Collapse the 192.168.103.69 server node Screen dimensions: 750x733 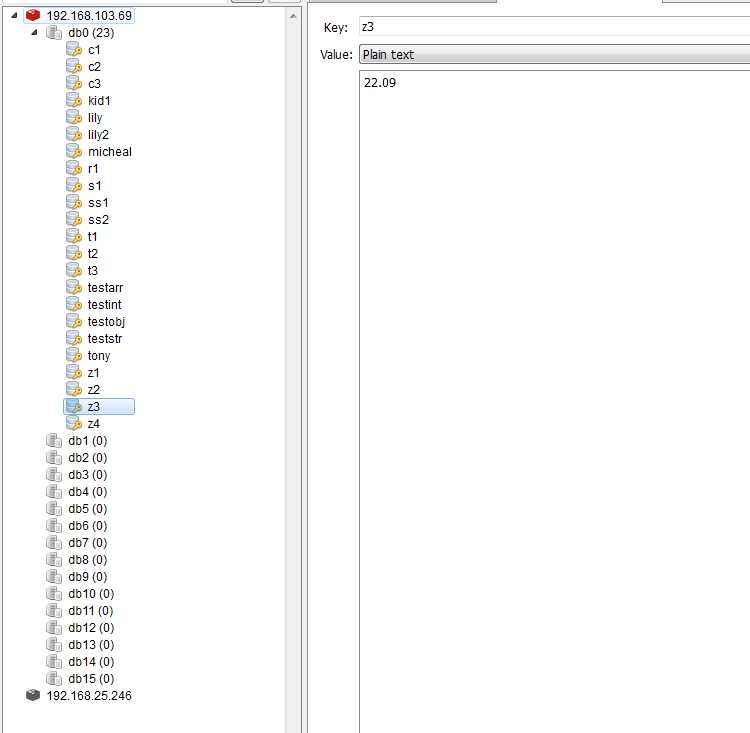[x=14, y=15]
